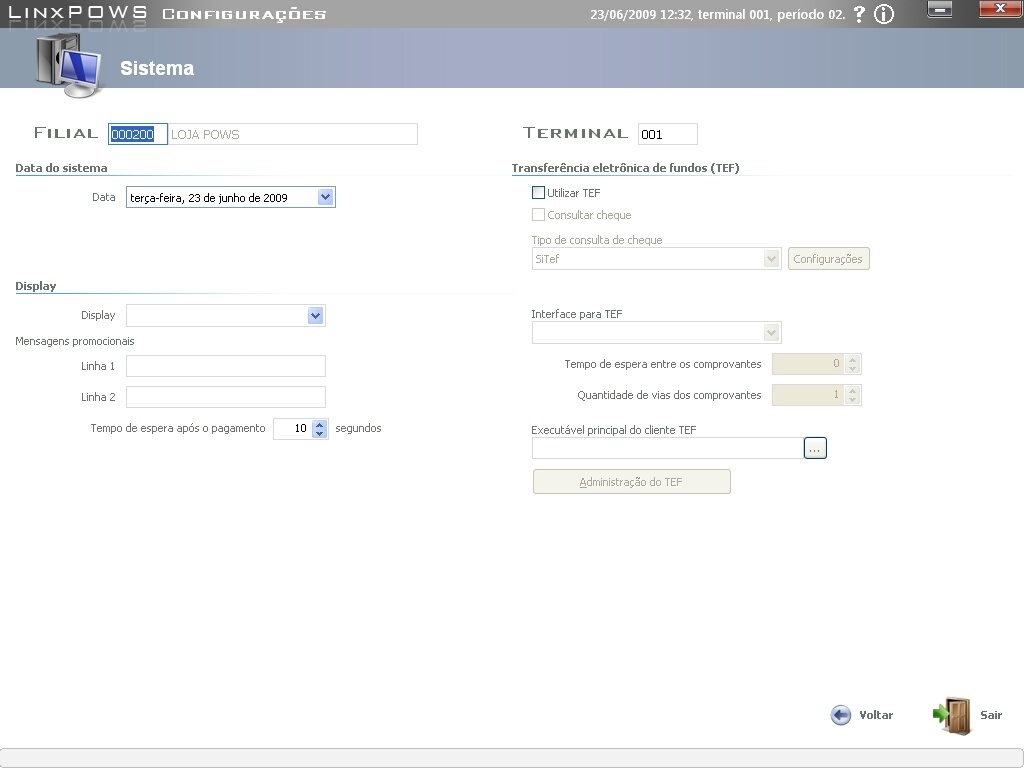Increase tempo de espera entre os comprovantes
Screen dimensions: 1024x768
852,359
